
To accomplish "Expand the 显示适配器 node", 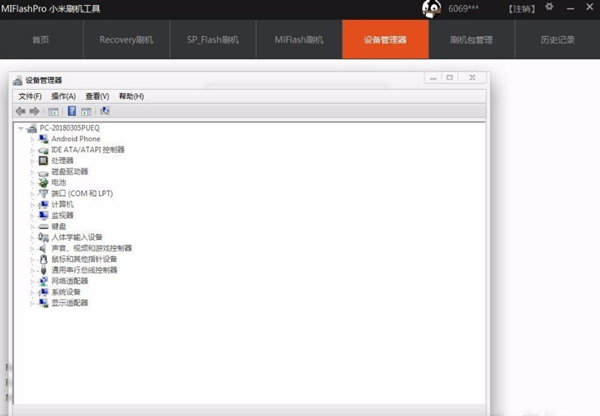I will [x=33, y=303].
